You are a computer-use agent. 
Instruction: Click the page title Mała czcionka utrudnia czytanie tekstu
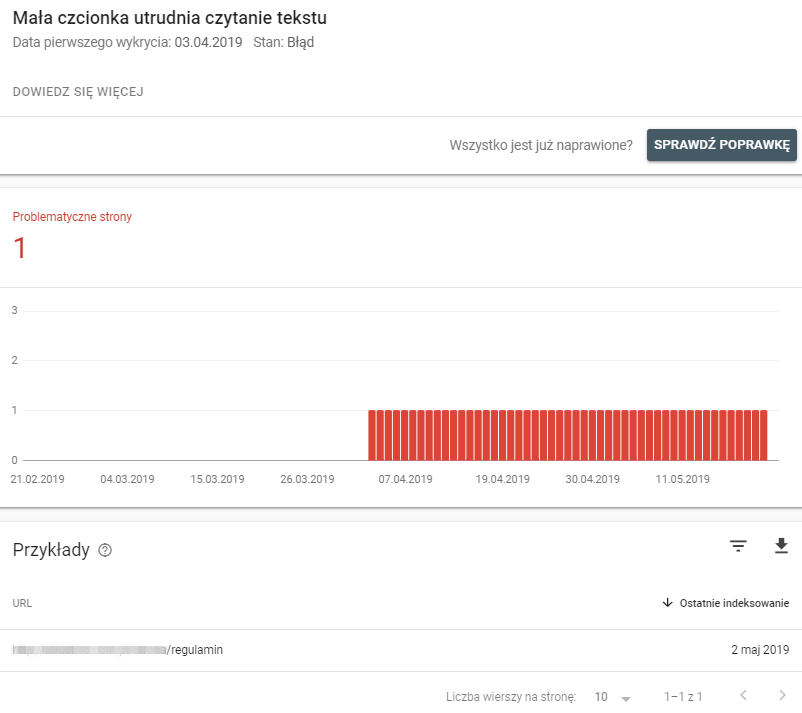tap(169, 18)
